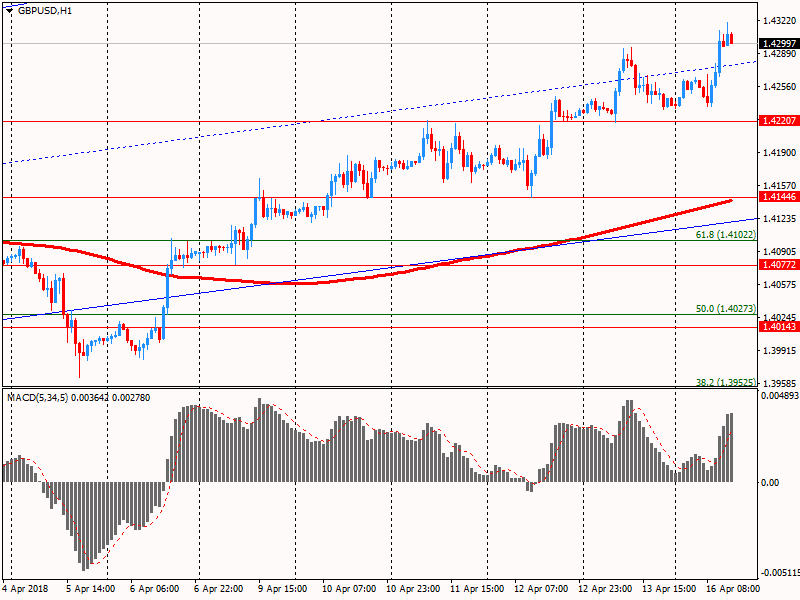Click the 12 Apr 23:00 time axis label

click(605, 589)
